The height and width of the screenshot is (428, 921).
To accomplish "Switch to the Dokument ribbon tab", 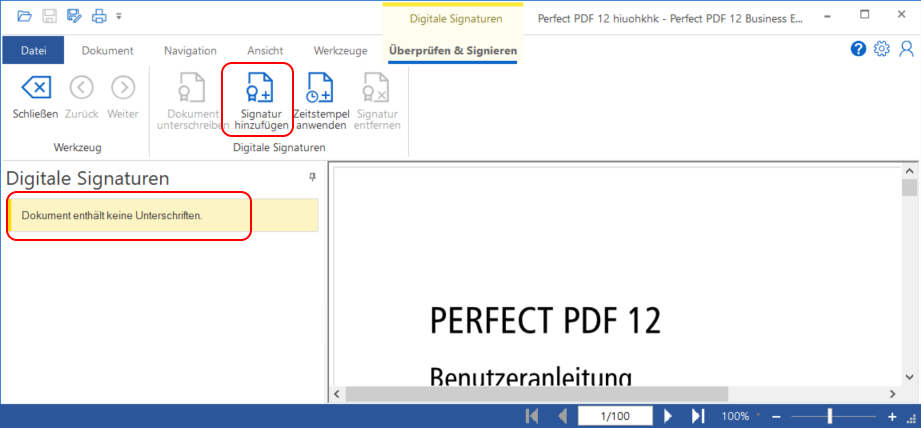I will click(107, 50).
